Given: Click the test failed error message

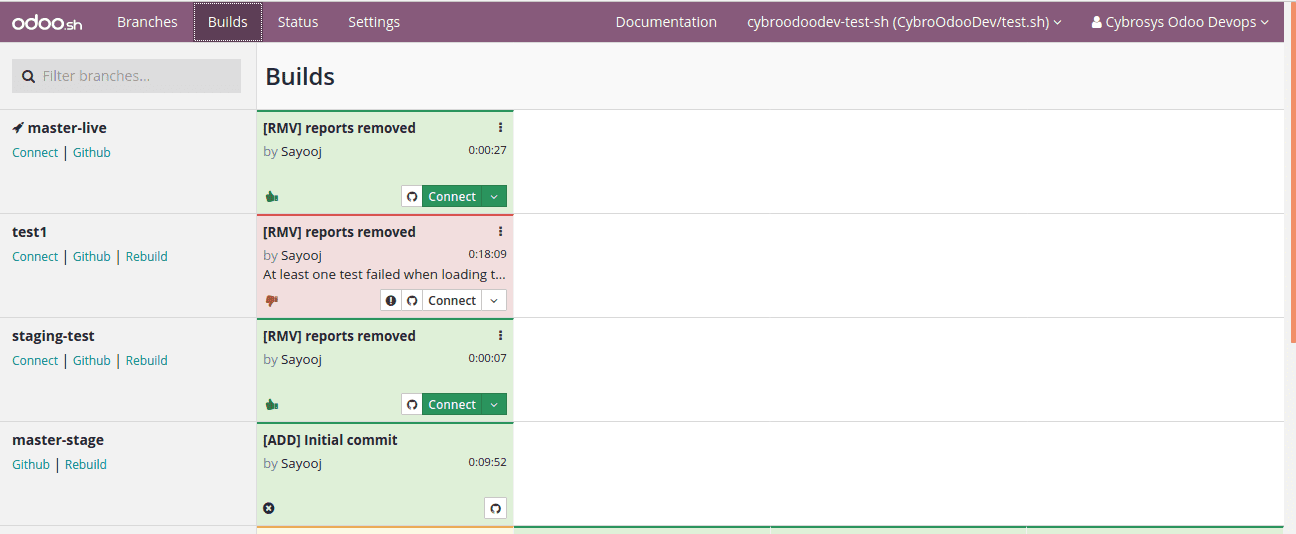Looking at the screenshot, I should [384, 274].
